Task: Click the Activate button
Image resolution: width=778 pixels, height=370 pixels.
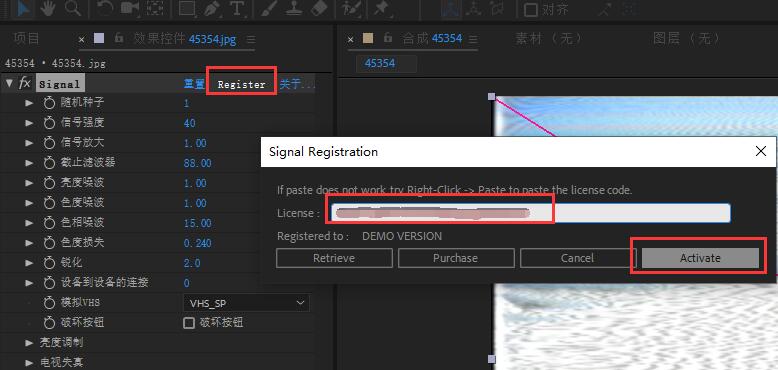Action: click(x=700, y=258)
